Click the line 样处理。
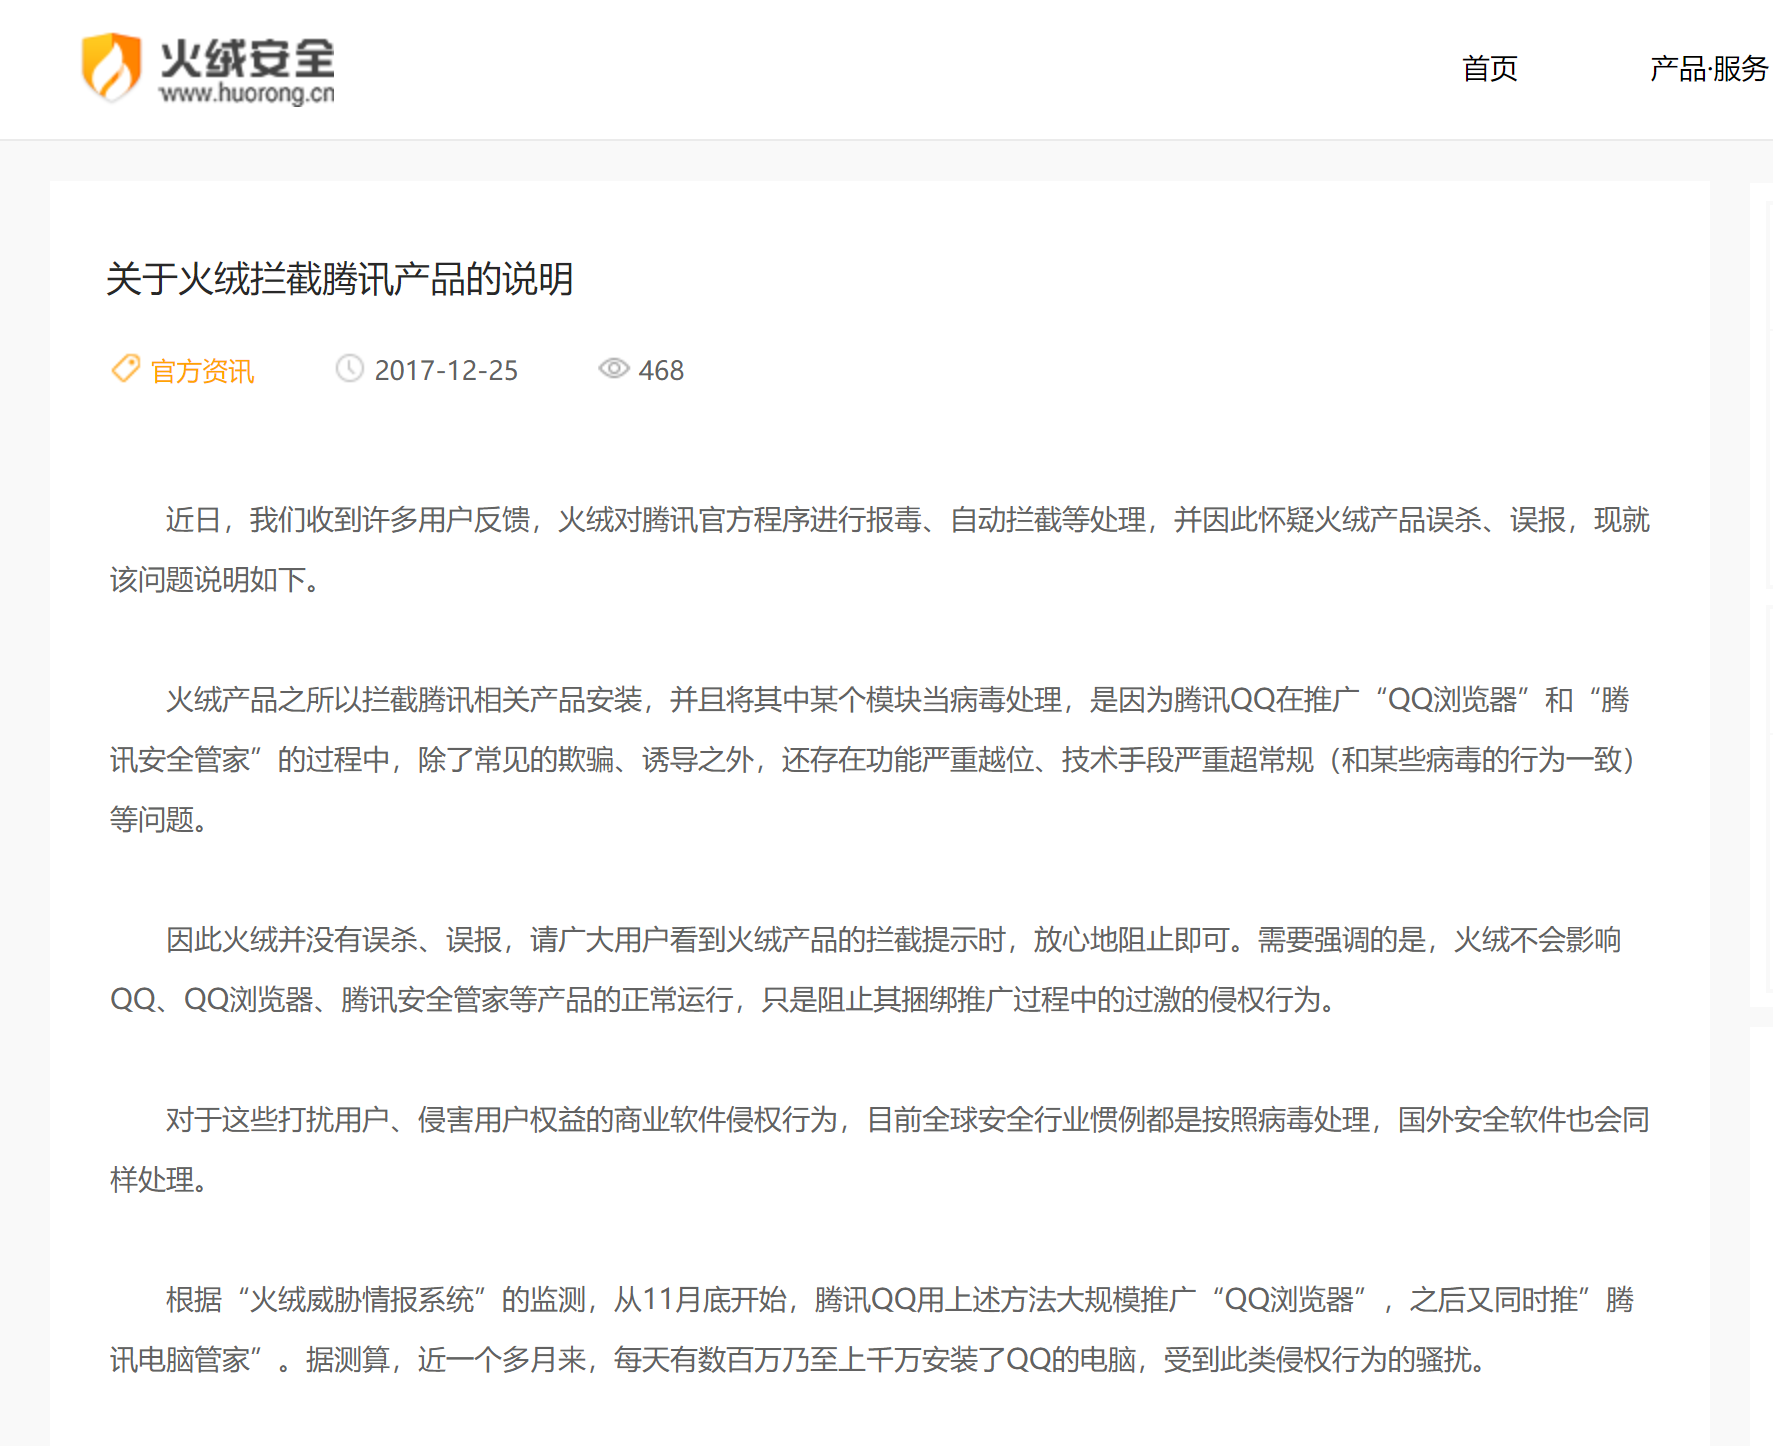Screen dimensions: 1773x1446 click(160, 1180)
